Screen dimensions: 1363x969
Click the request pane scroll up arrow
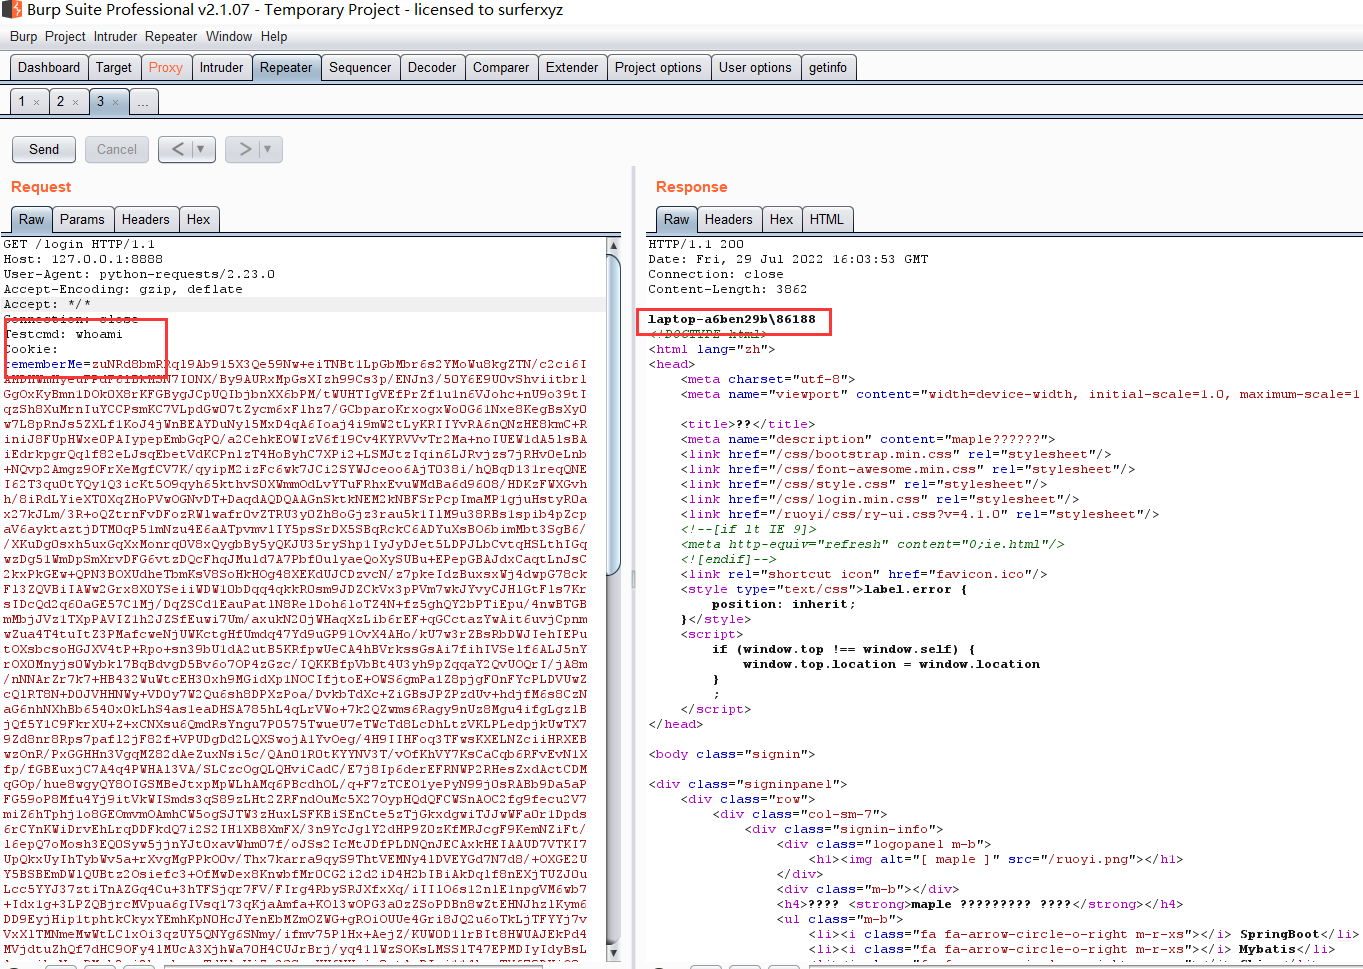pos(613,245)
